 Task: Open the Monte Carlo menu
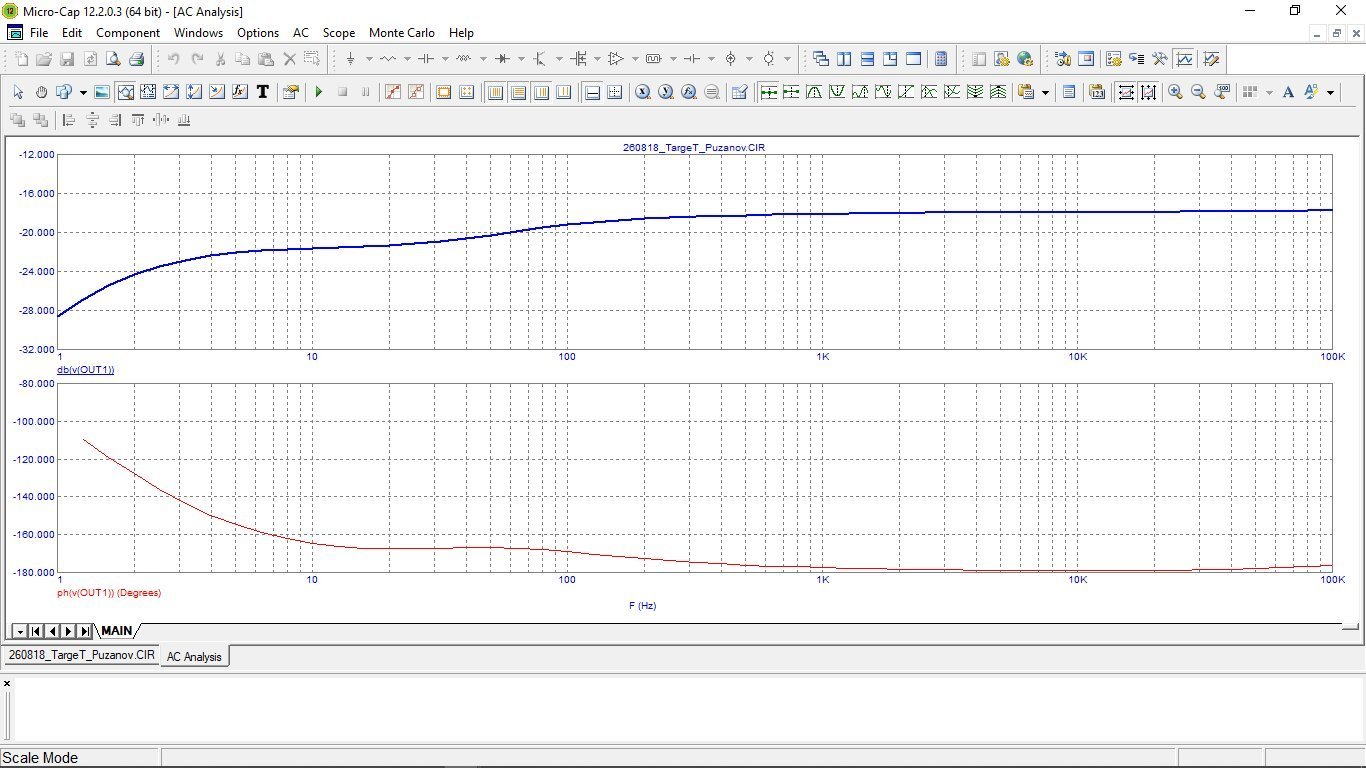coord(402,32)
